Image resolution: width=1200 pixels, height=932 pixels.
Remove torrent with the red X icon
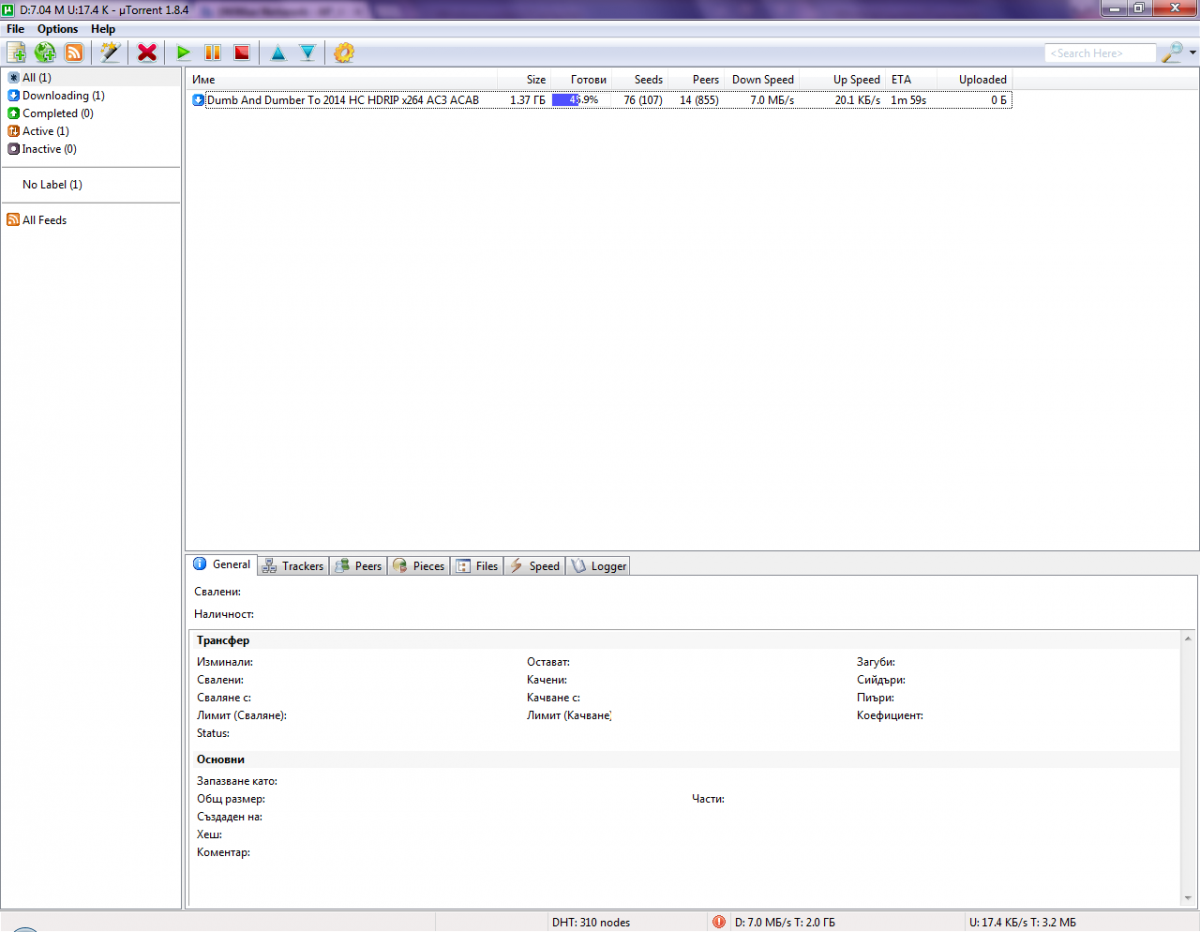click(x=147, y=53)
